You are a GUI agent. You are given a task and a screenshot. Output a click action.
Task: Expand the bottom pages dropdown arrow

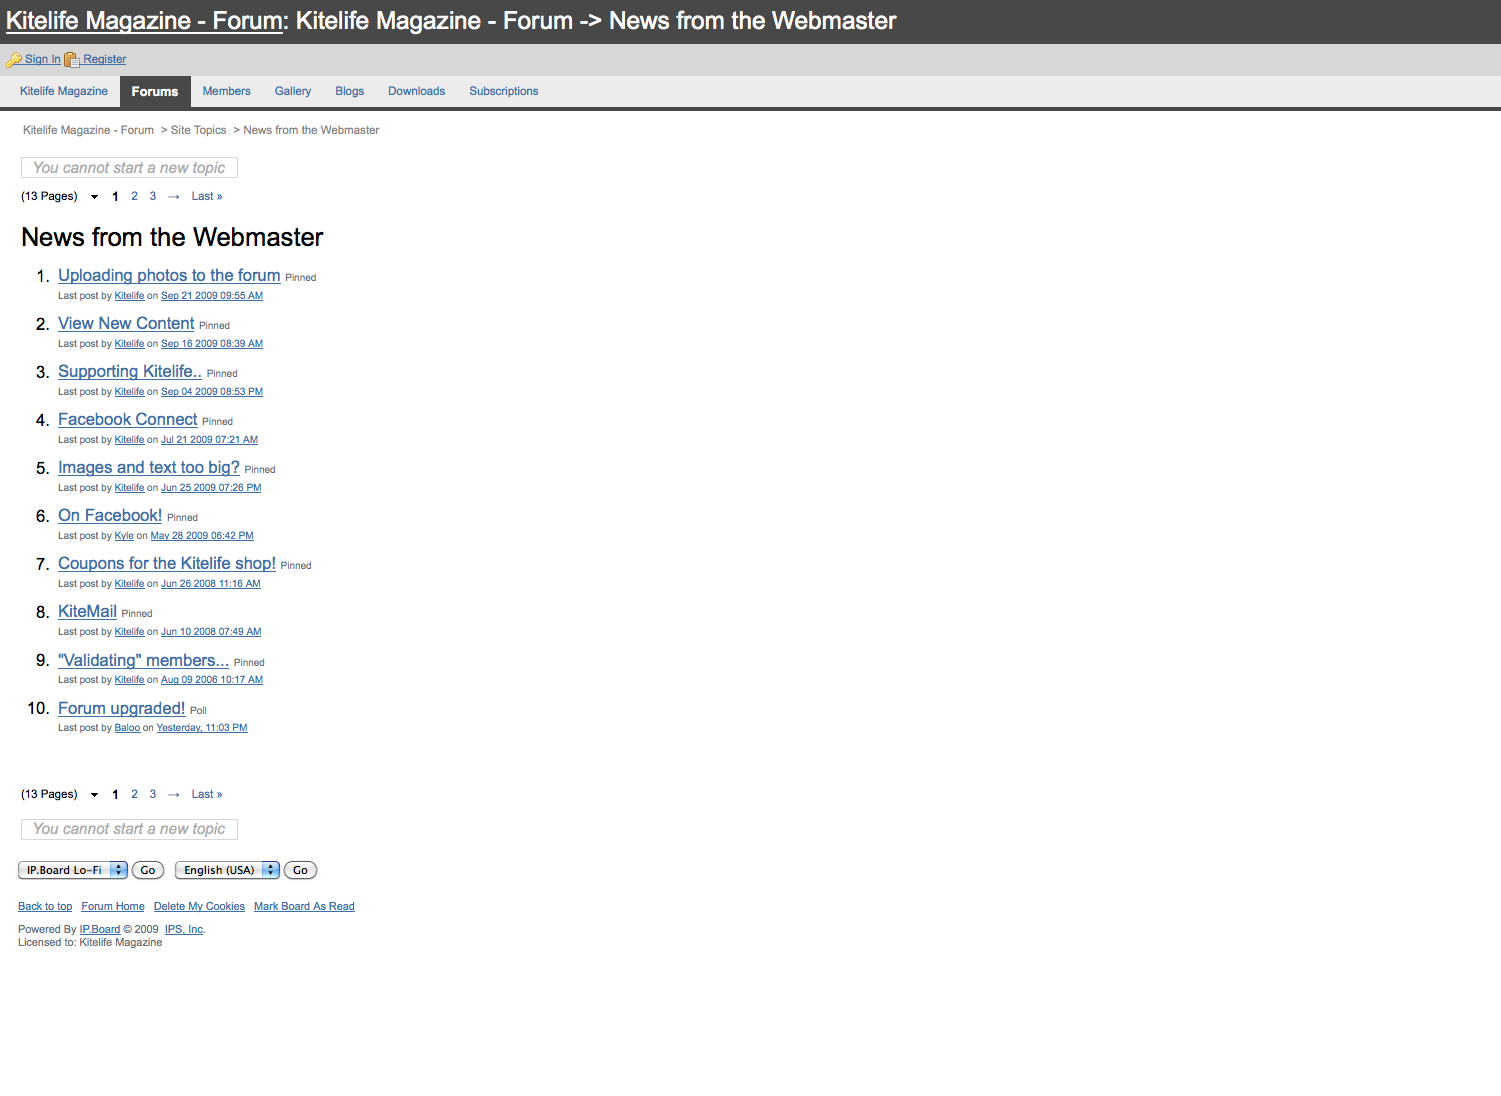(95, 795)
